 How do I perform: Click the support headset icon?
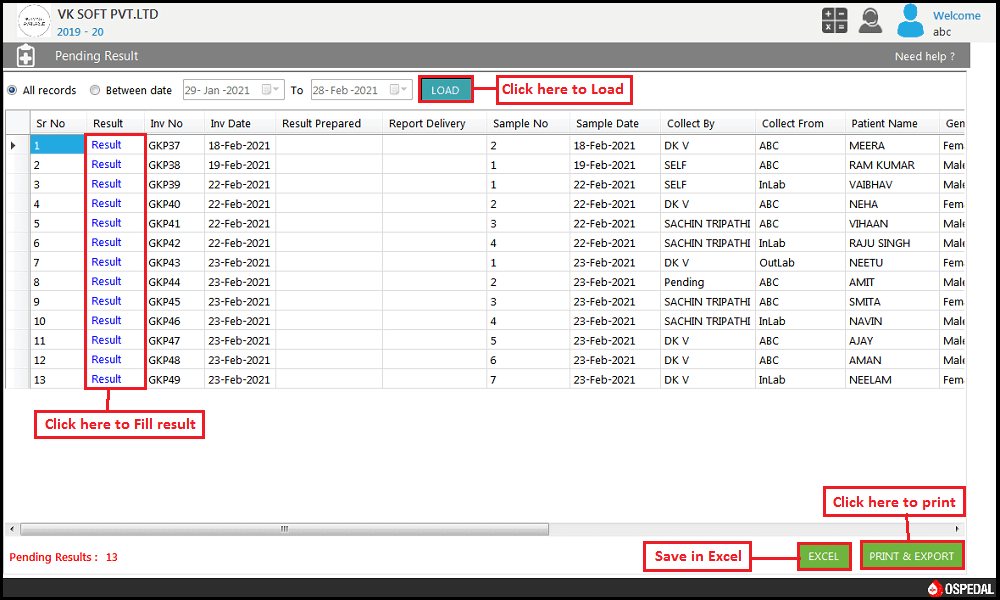(x=870, y=20)
